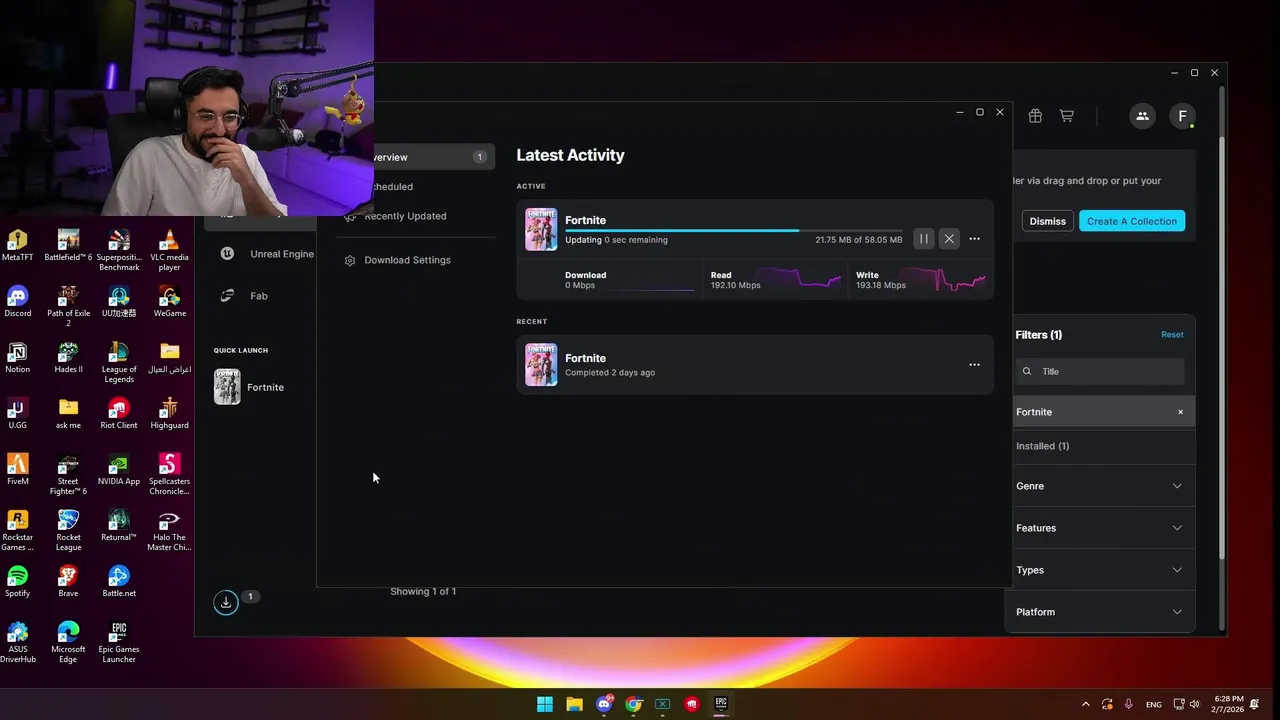Launch Fortnite from Quick Launch
1280x720 pixels.
(x=250, y=387)
